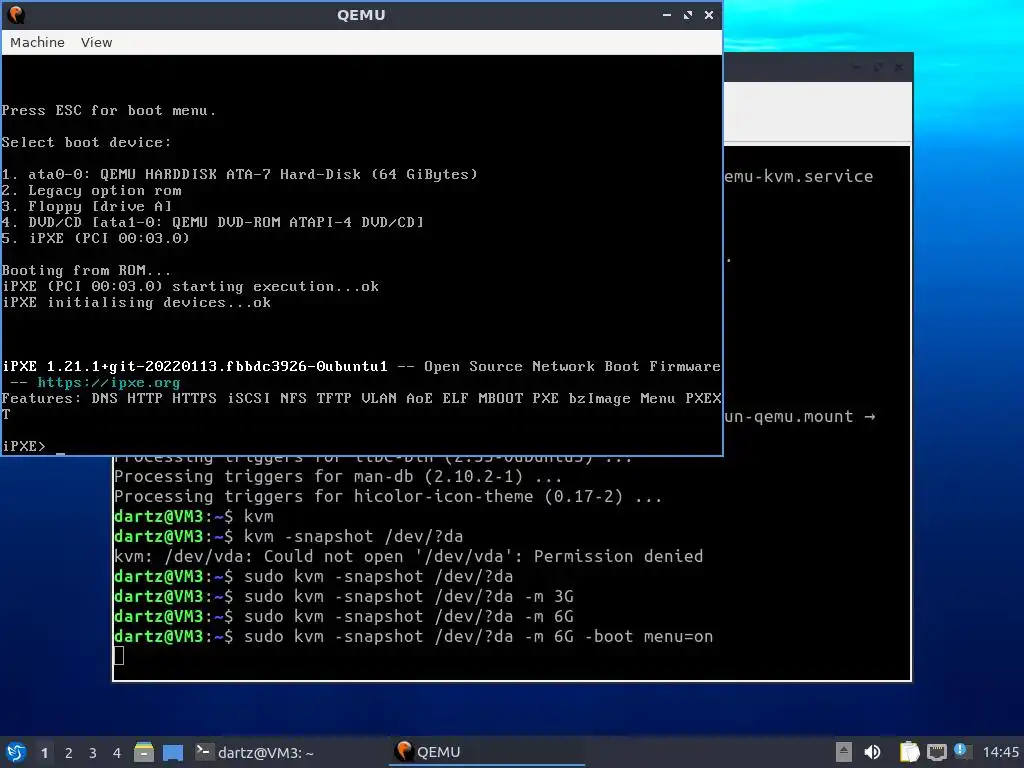Image resolution: width=1024 pixels, height=768 pixels.
Task: Click 'Processing triggers for hicolor-icon-theme' line
Action: tap(388, 496)
